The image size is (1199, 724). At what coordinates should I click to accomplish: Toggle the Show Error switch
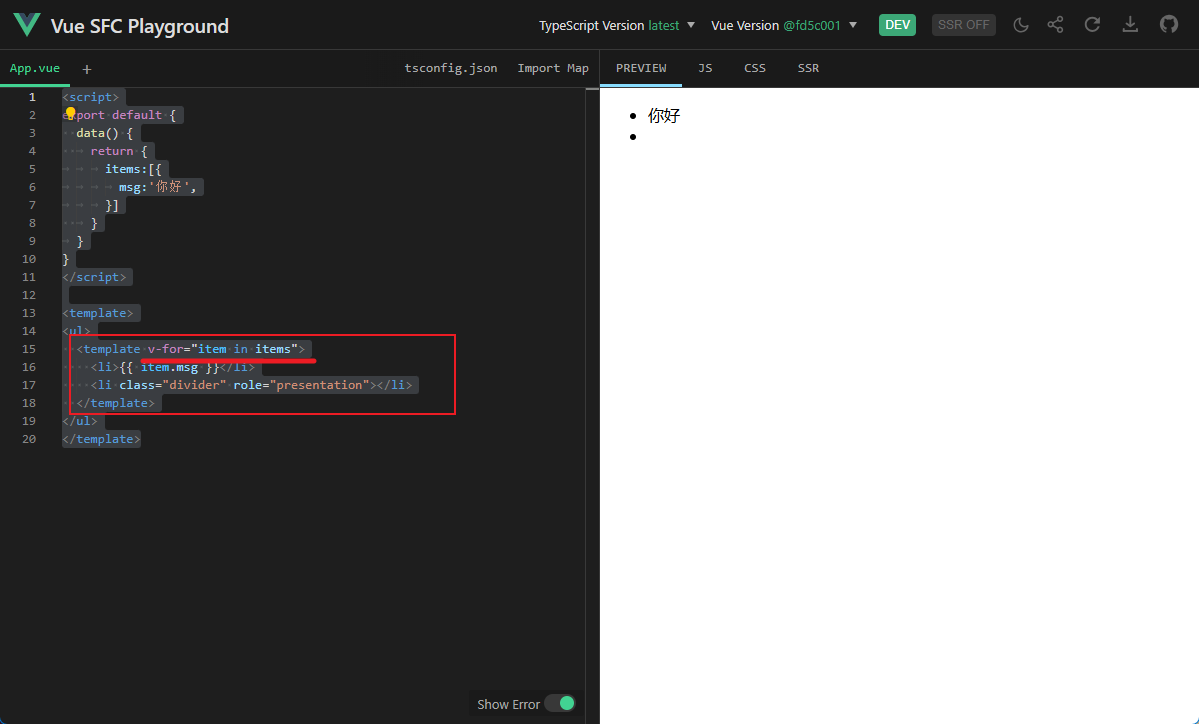point(561,703)
